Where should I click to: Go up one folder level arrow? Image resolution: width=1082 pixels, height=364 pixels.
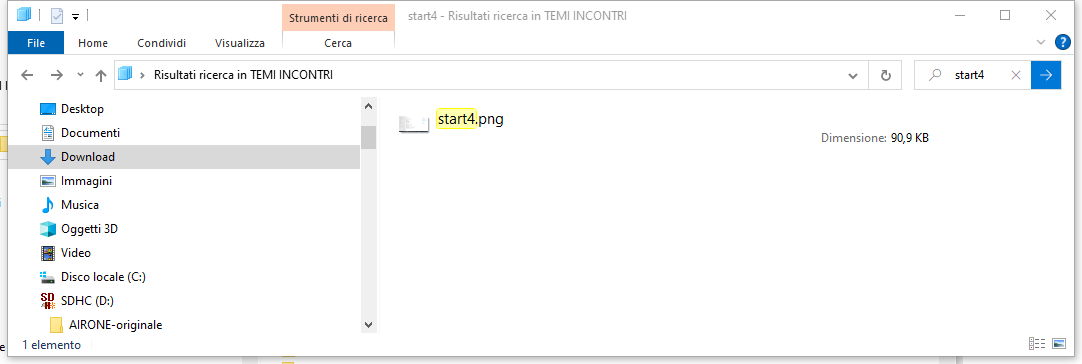pyautogui.click(x=101, y=75)
